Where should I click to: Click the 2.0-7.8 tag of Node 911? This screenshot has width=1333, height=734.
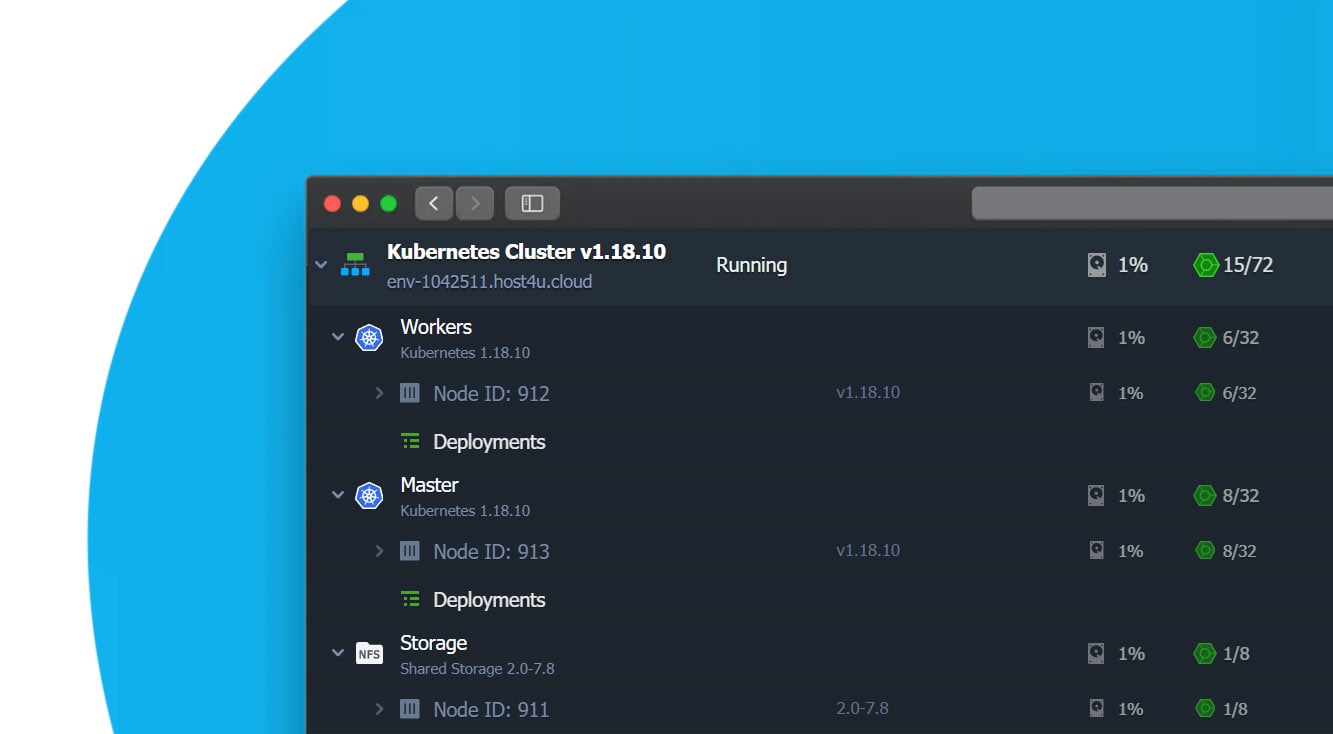(x=862, y=708)
